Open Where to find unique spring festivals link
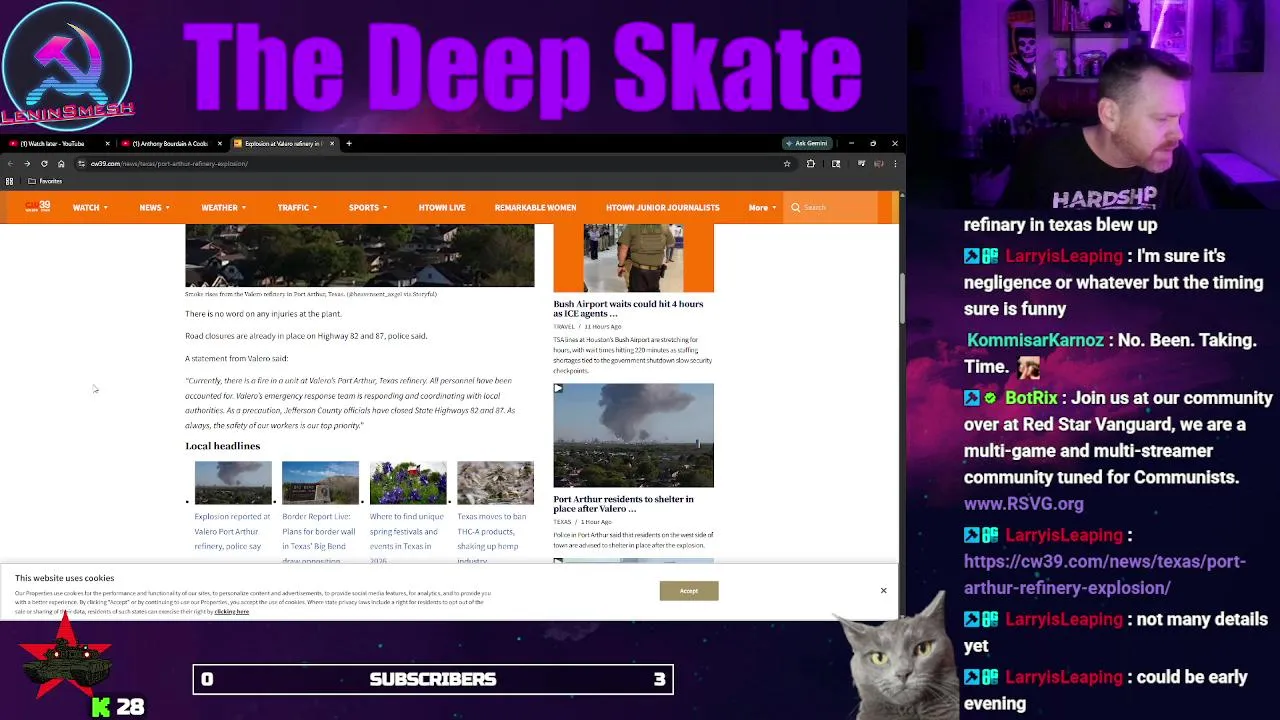This screenshot has height=720, width=1280. tap(406, 538)
